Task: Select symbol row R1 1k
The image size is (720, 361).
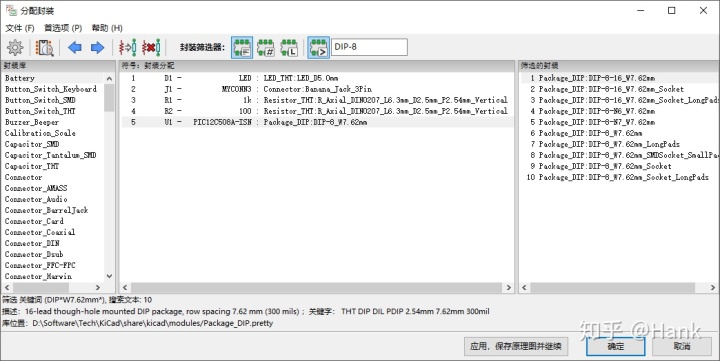Action: pyautogui.click(x=317, y=100)
